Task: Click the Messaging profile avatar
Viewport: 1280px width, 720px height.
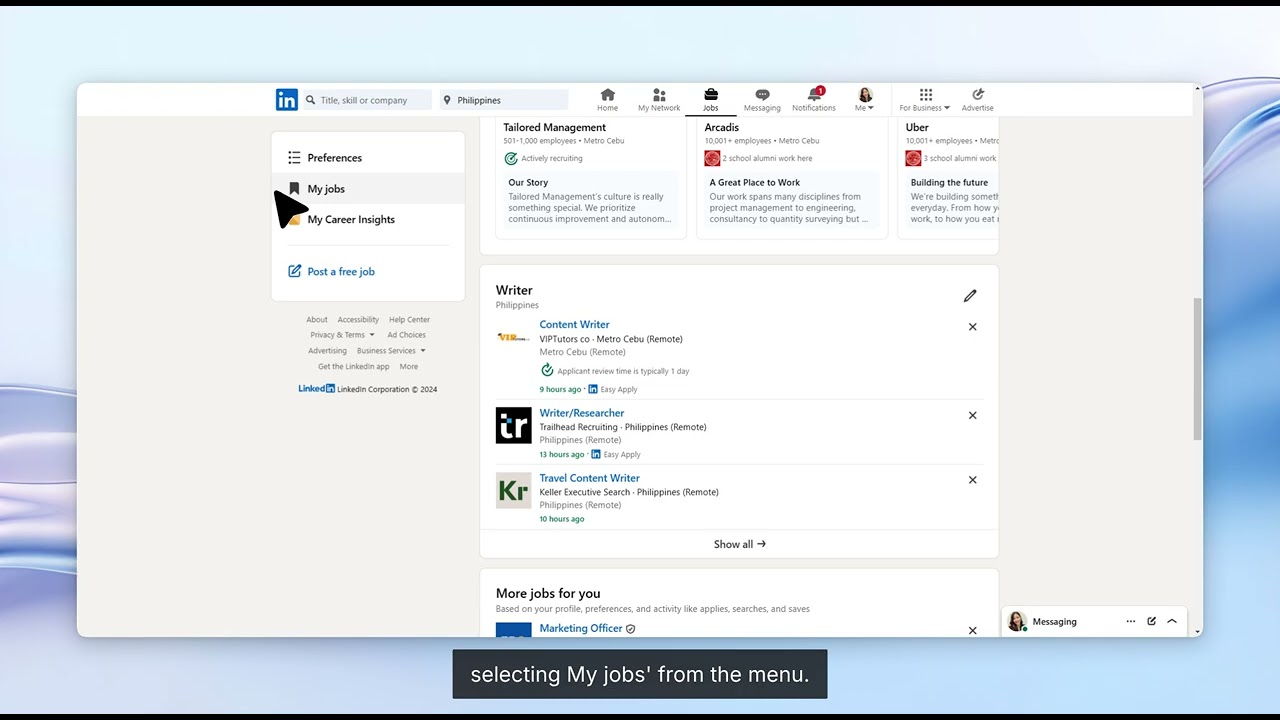Action: click(x=1017, y=621)
